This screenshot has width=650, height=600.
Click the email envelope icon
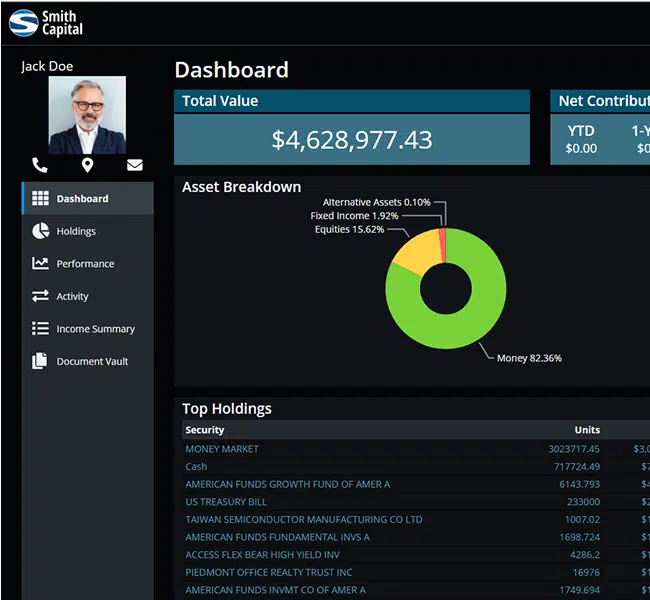click(x=135, y=165)
